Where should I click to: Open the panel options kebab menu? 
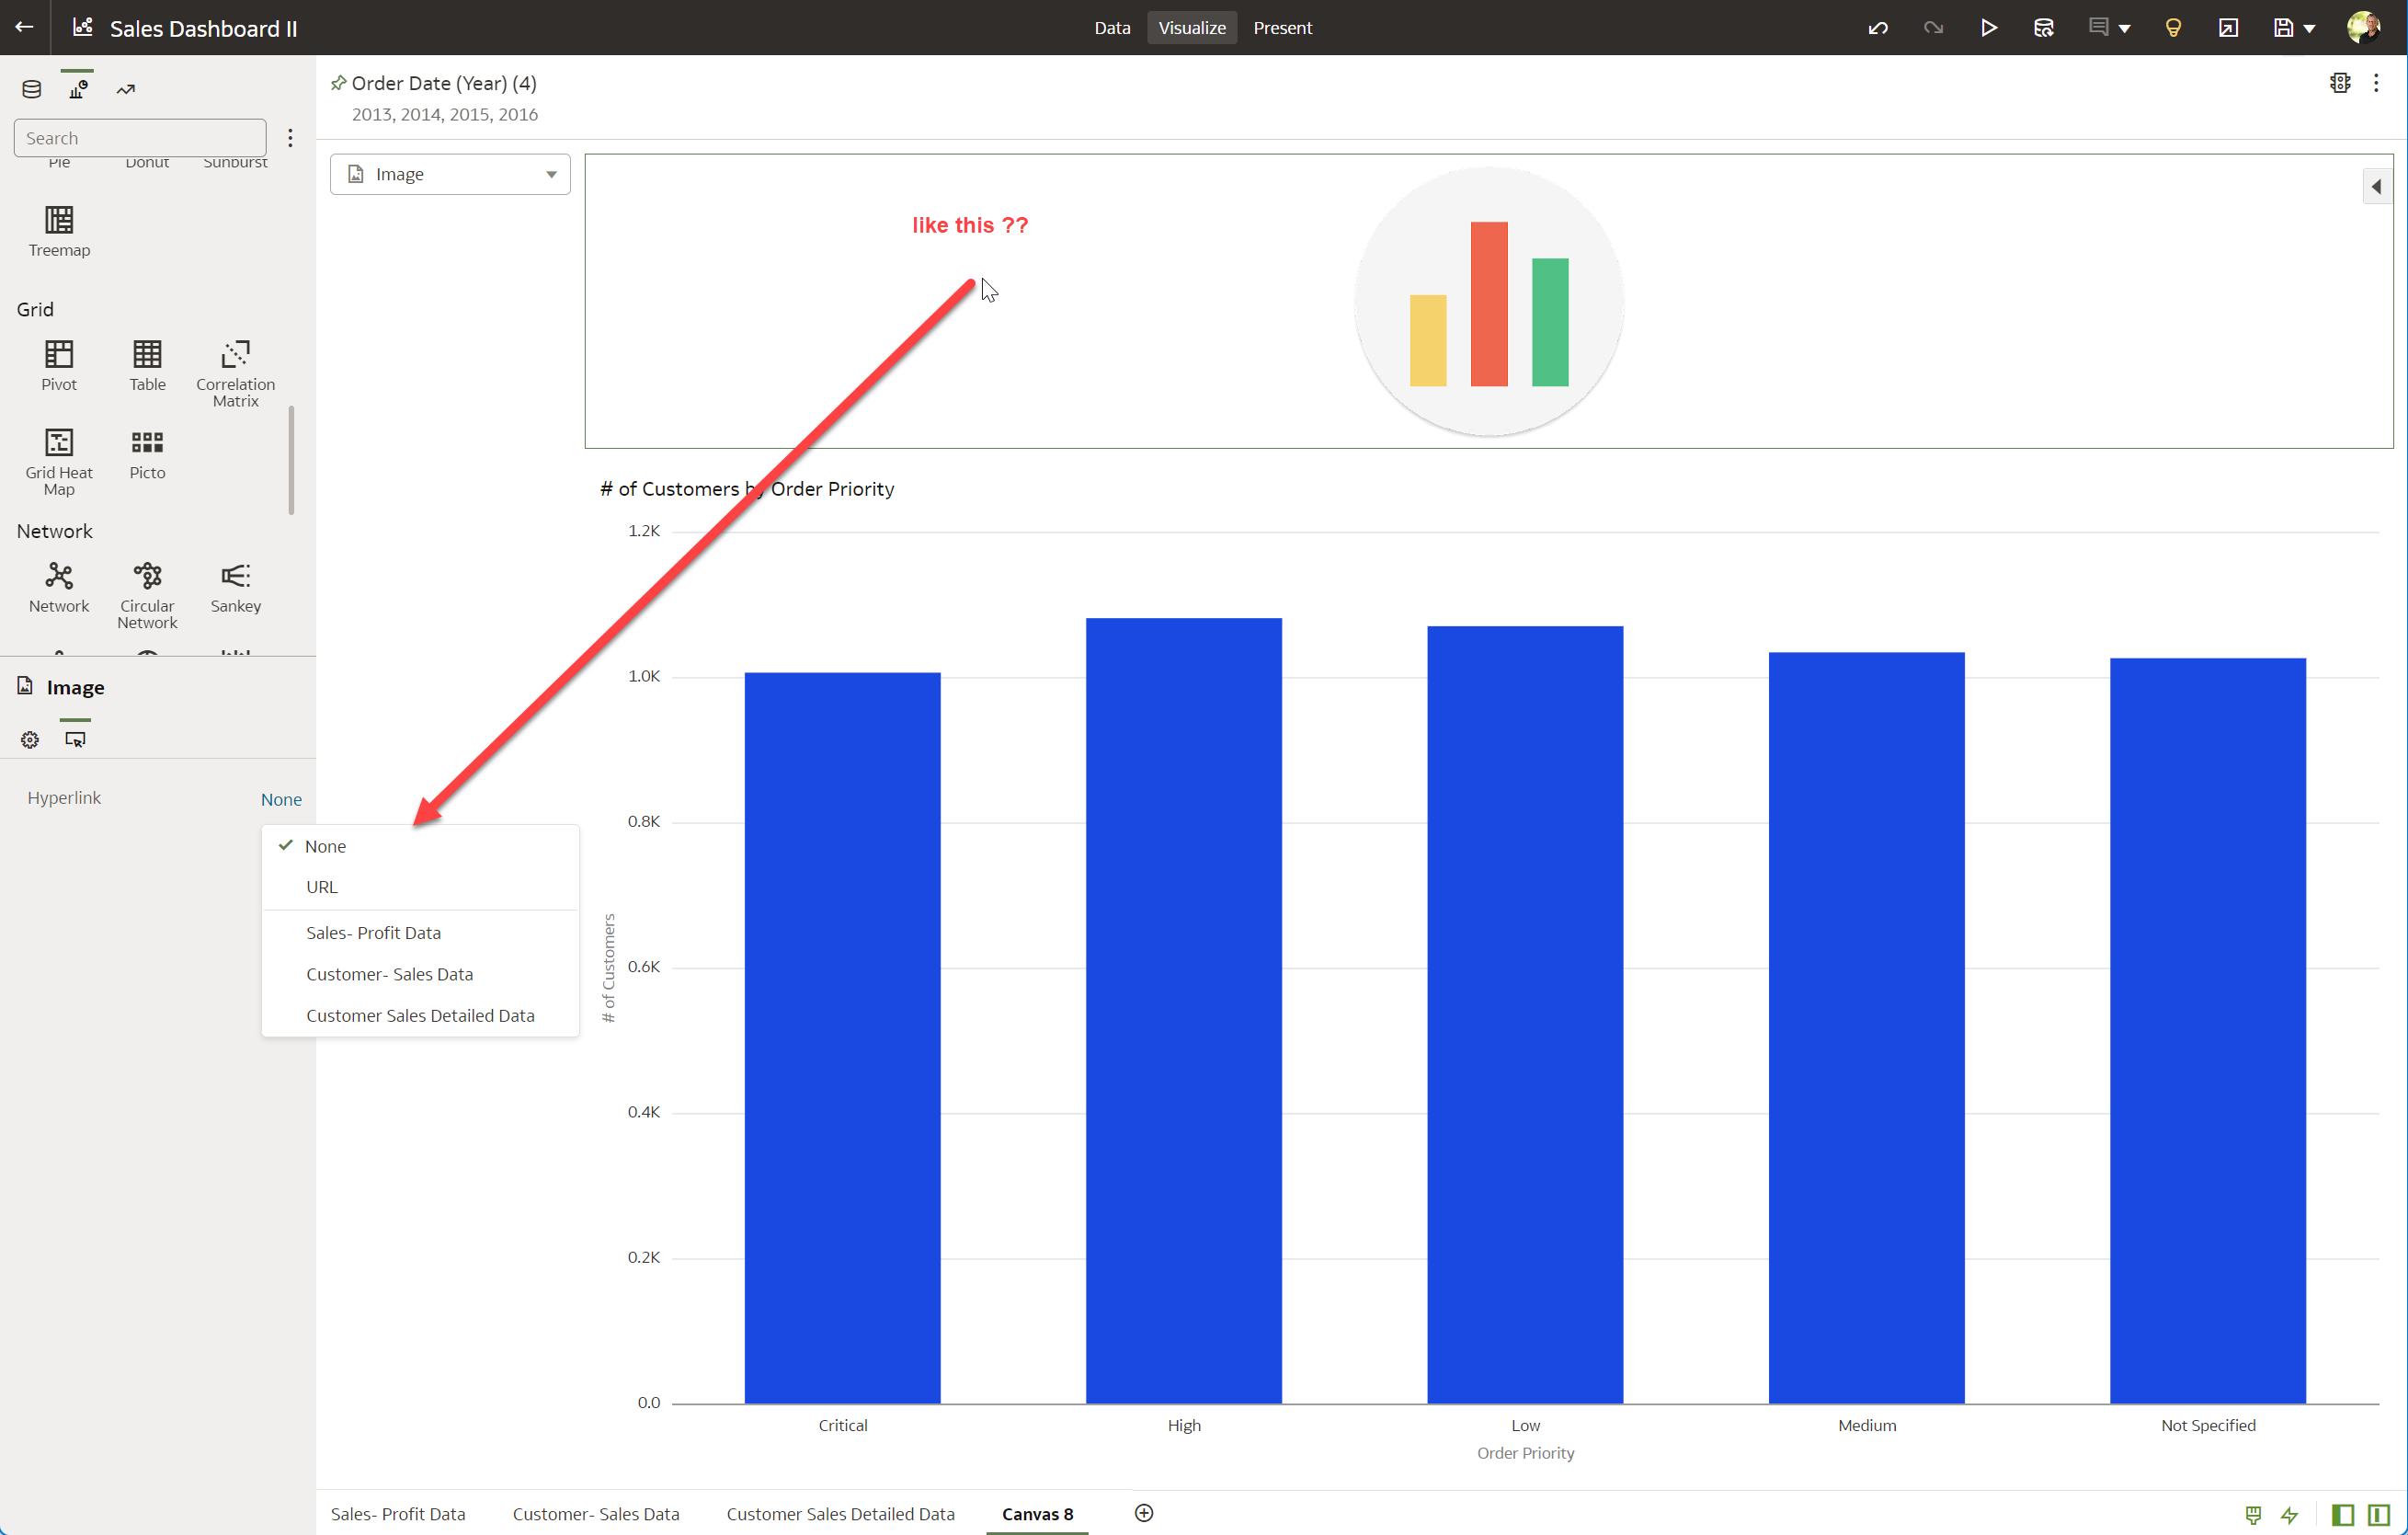tap(290, 138)
